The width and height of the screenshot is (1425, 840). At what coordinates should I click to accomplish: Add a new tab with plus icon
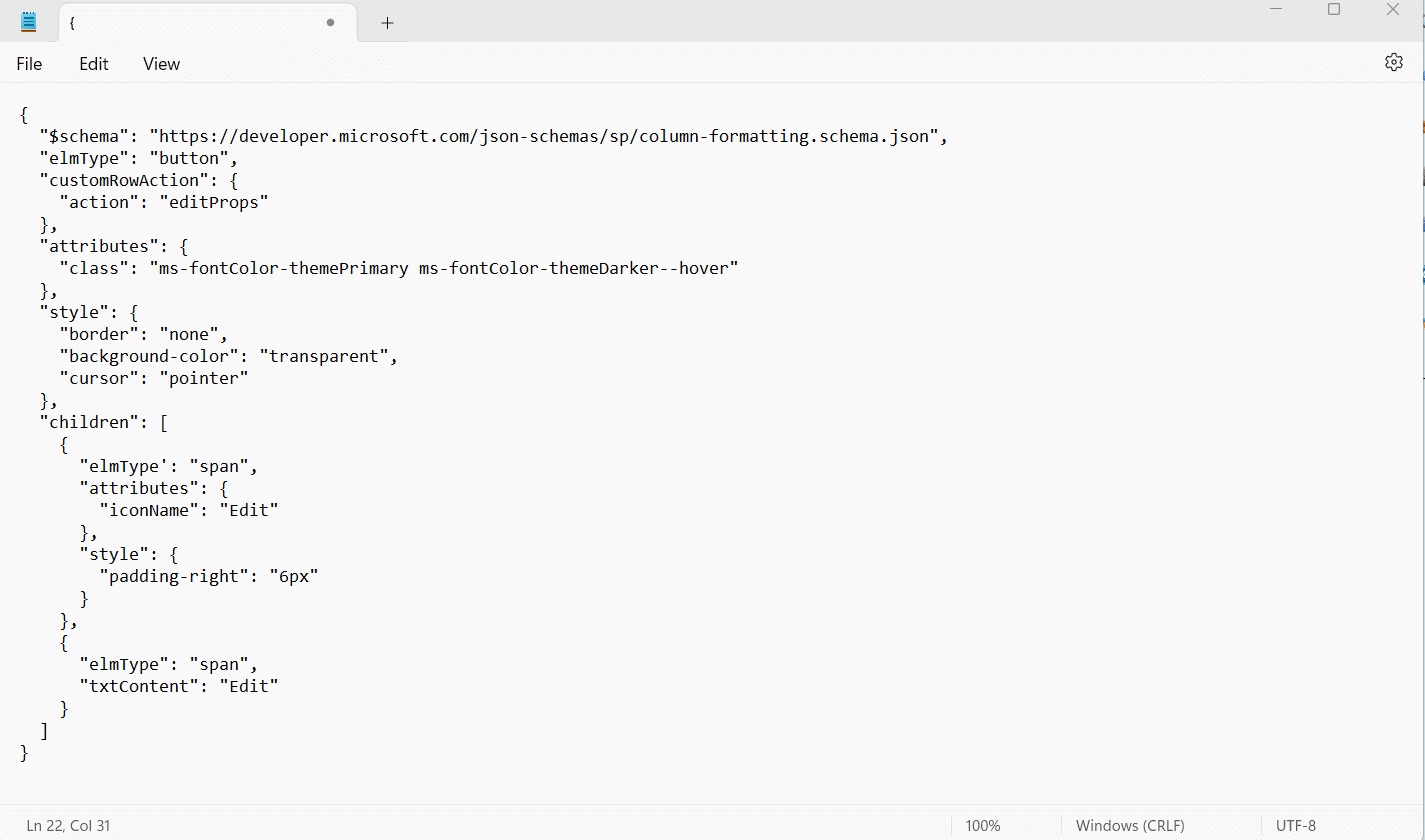pos(388,23)
